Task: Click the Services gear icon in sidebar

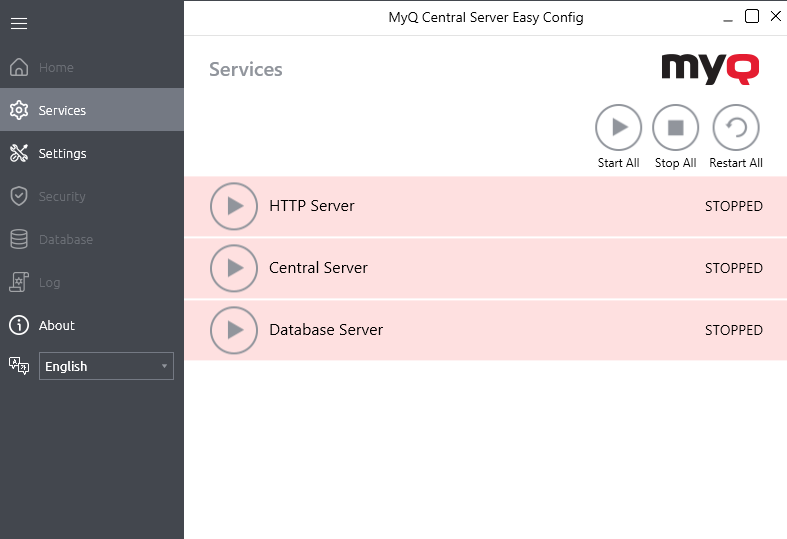Action: click(x=19, y=110)
